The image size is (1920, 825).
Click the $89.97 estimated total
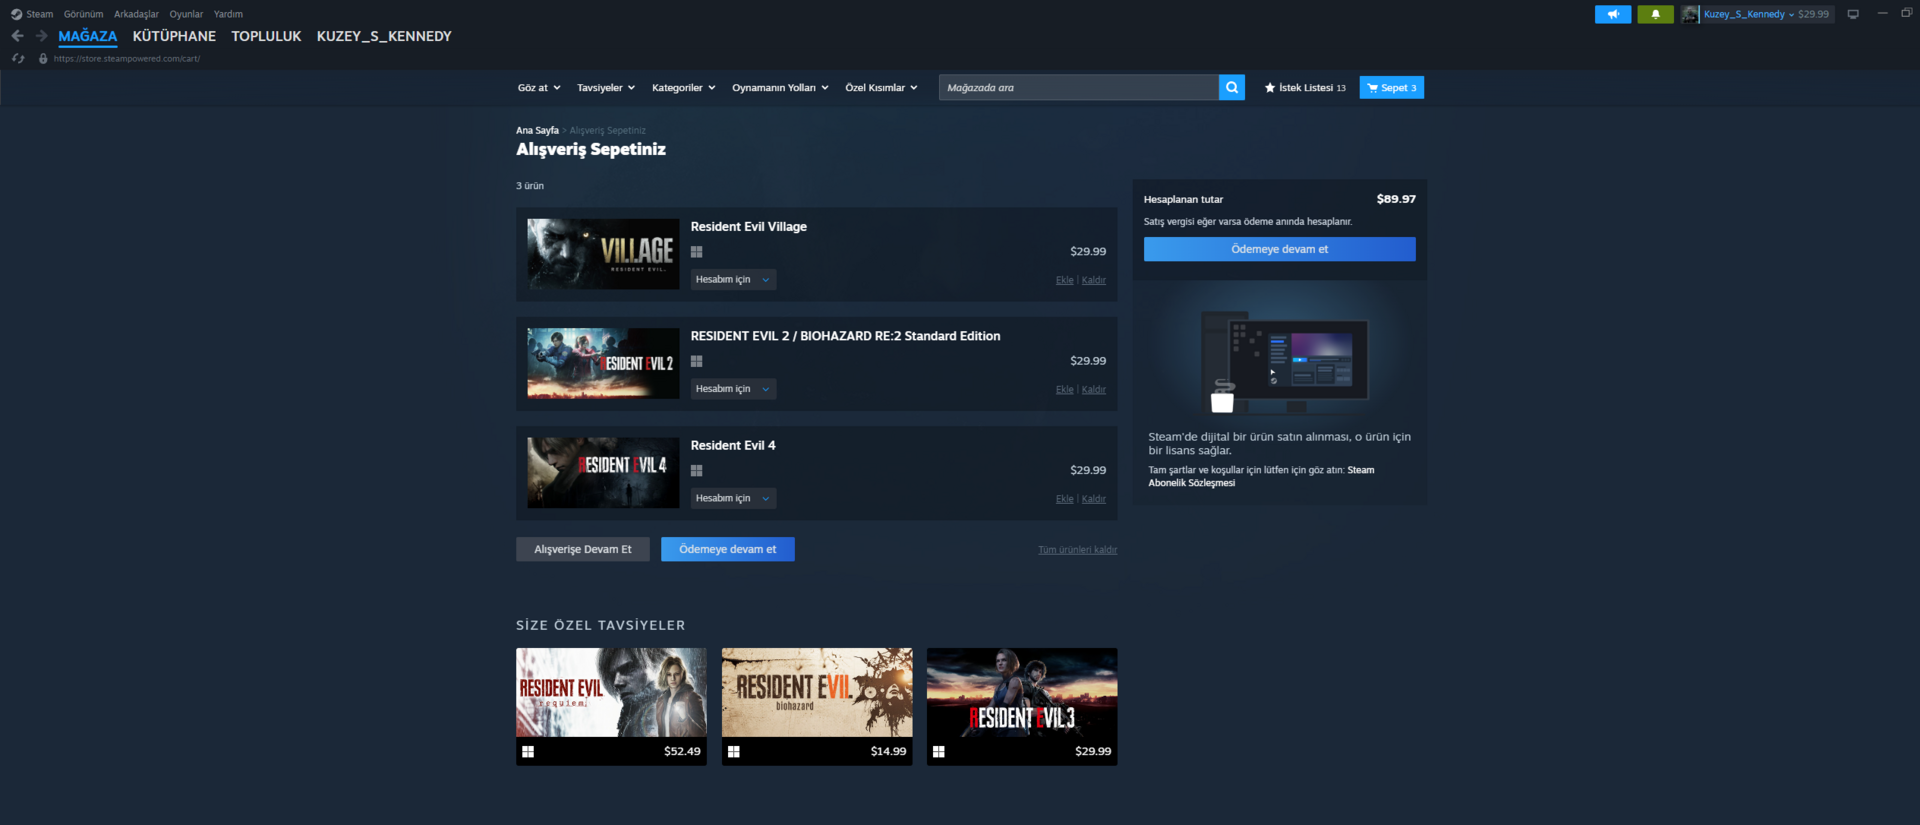[1396, 199]
